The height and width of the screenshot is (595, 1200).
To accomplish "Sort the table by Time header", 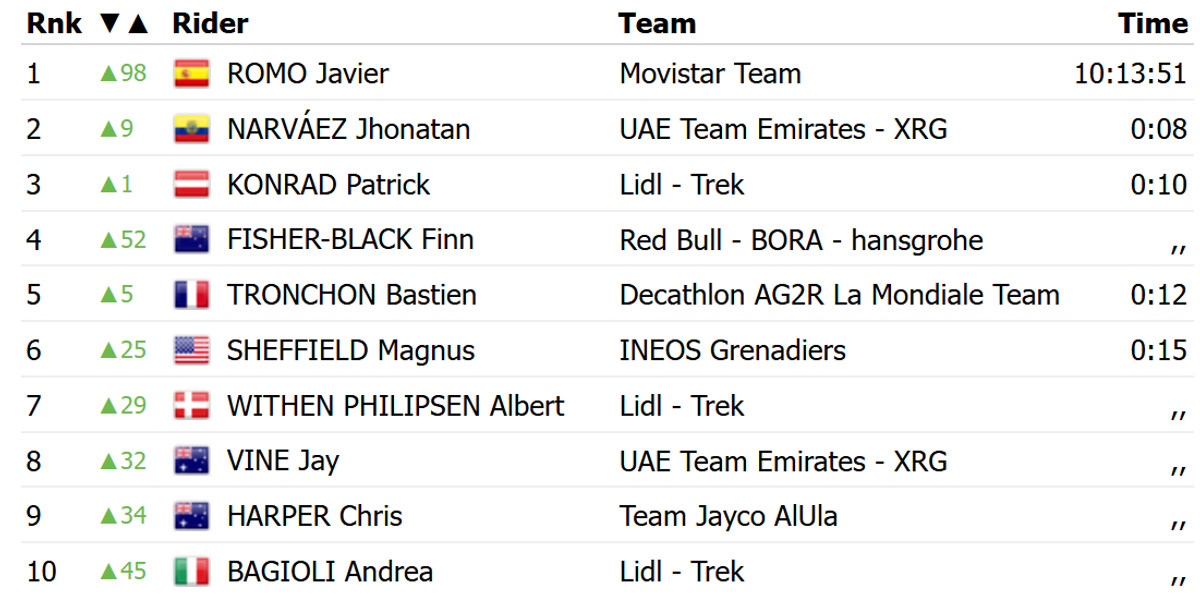I will click(1152, 23).
